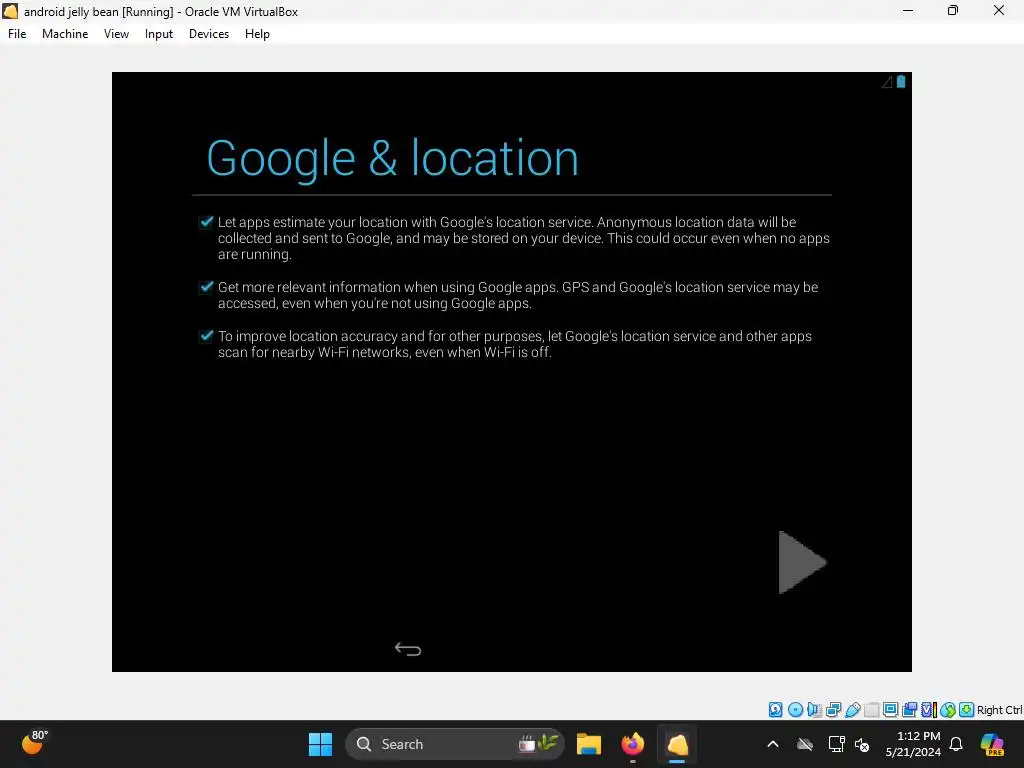This screenshot has height=768, width=1024.
Task: Click the Android back navigation arrow
Action: tap(408, 648)
